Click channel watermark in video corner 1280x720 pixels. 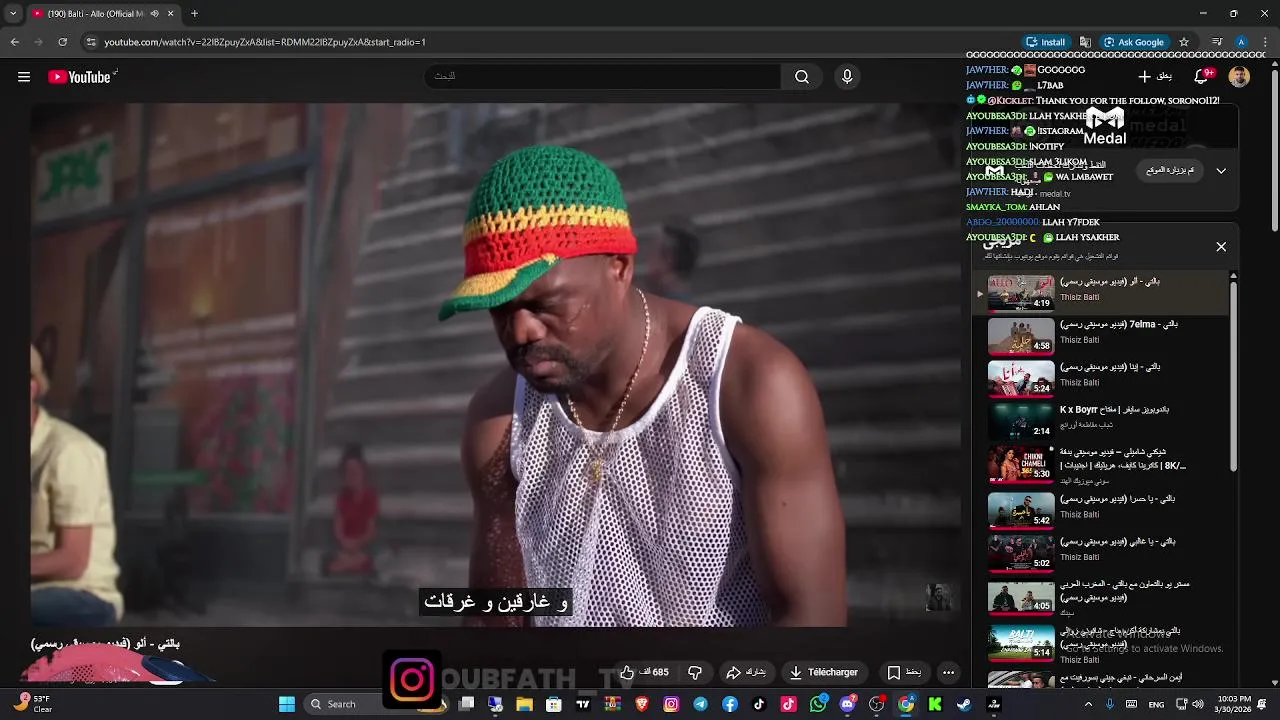[938, 597]
